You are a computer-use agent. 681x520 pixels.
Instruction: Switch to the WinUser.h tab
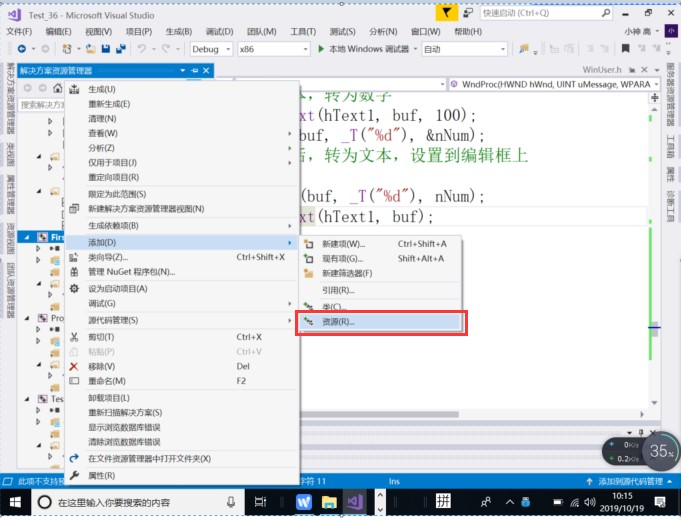point(602,70)
